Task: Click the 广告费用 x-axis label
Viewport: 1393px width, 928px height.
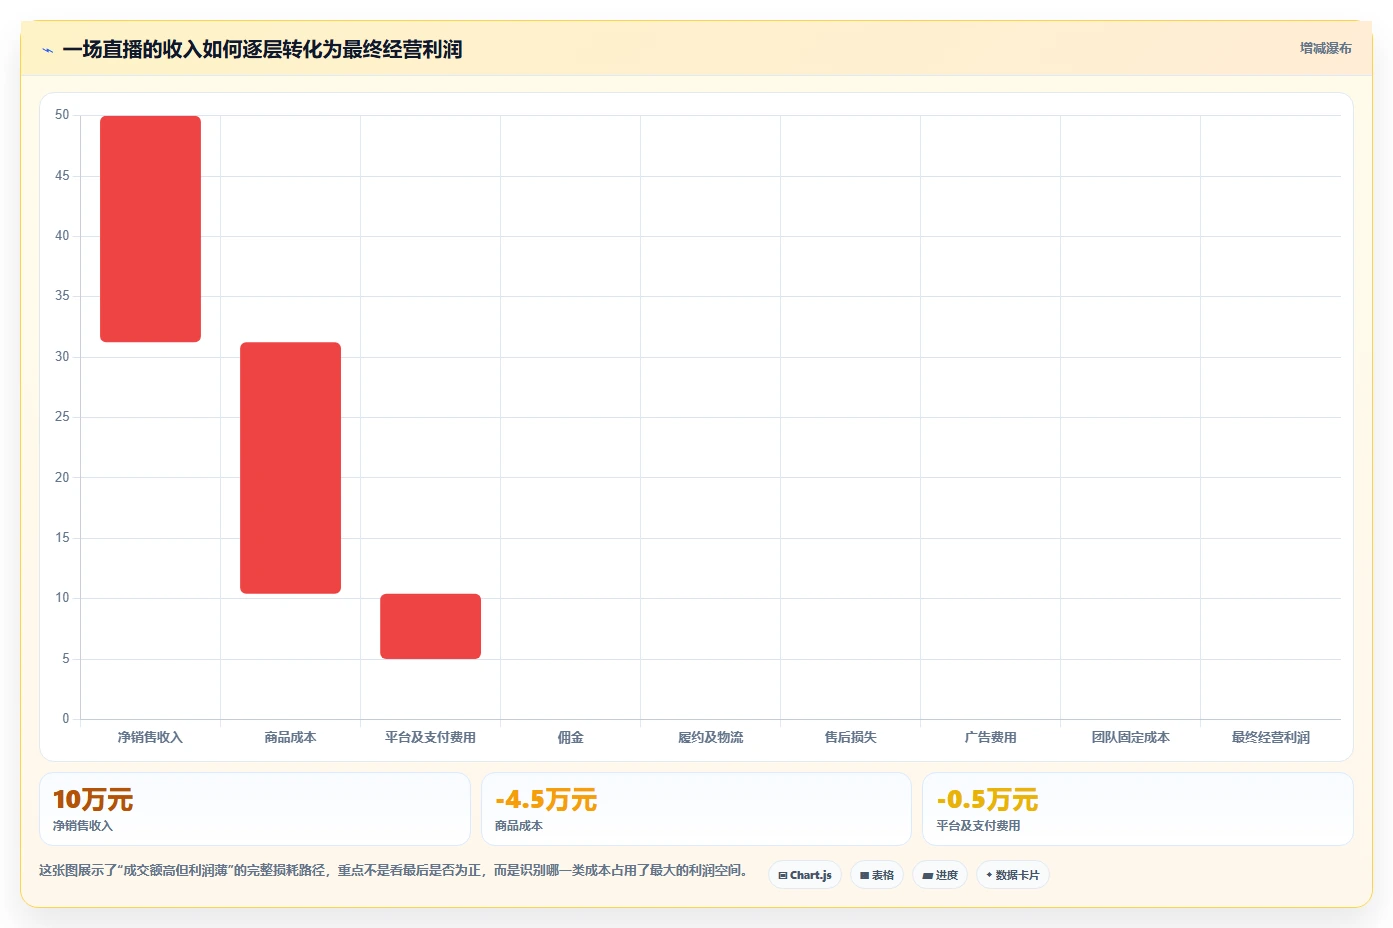Action: [x=990, y=737]
